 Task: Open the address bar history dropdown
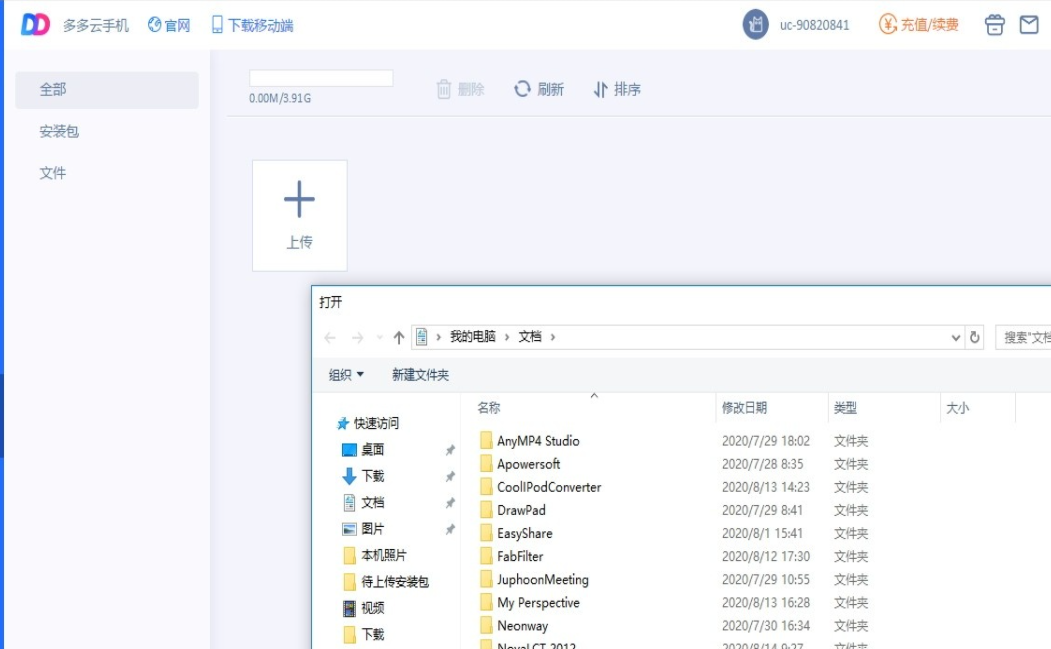point(956,338)
